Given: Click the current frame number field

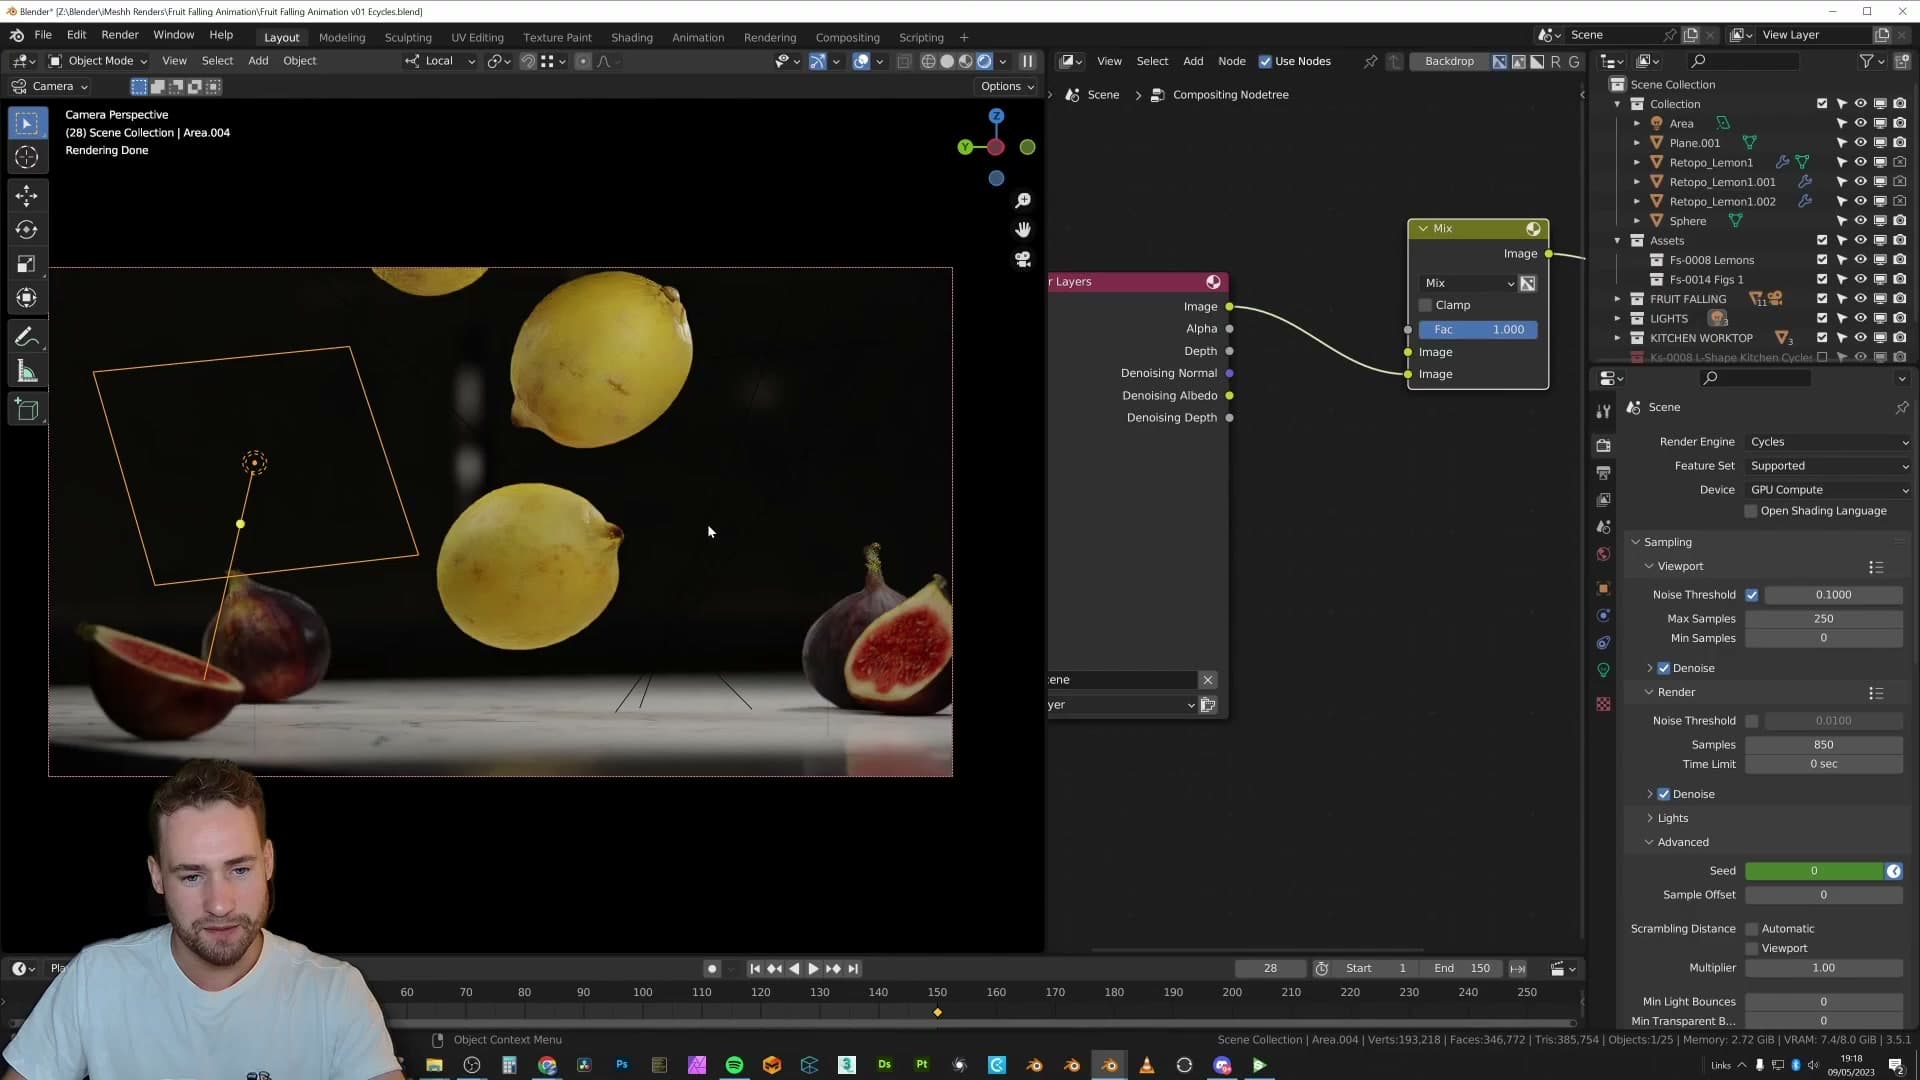Looking at the screenshot, I should point(1270,969).
